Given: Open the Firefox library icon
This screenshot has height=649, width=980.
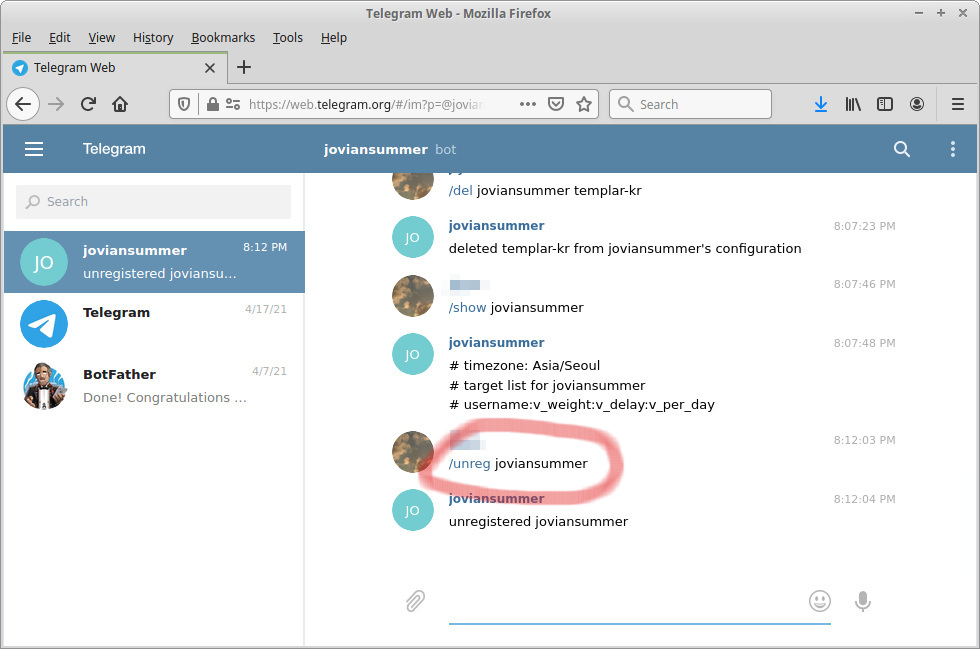Looking at the screenshot, I should [x=852, y=104].
